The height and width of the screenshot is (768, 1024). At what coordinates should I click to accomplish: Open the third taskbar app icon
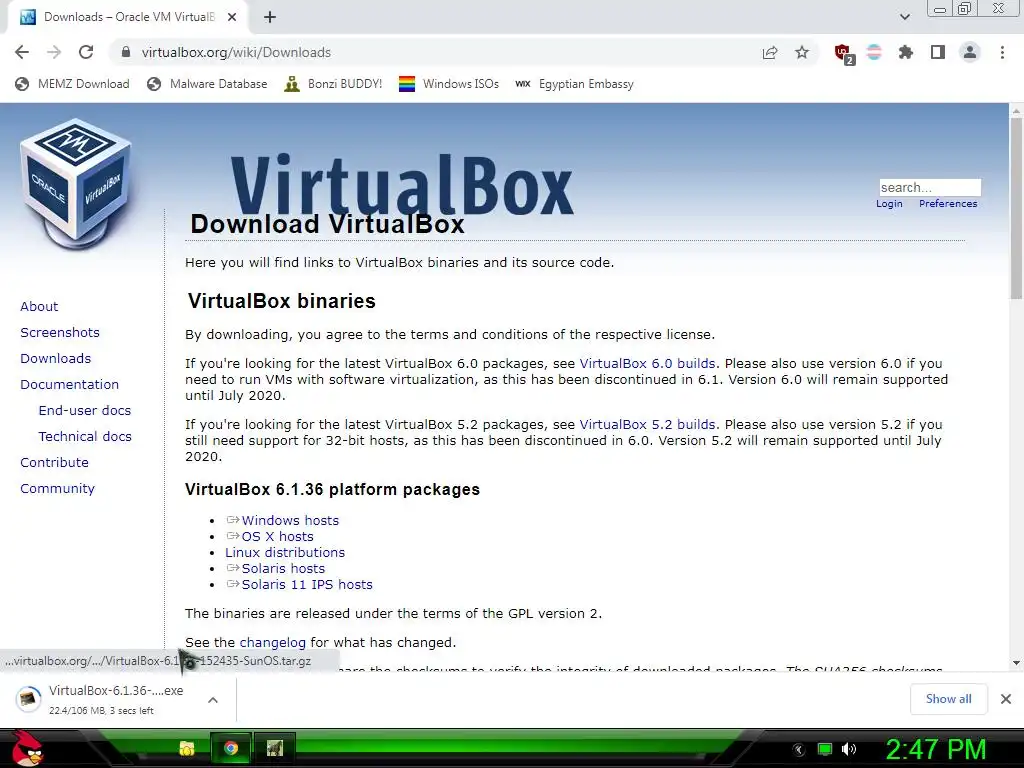[275, 748]
